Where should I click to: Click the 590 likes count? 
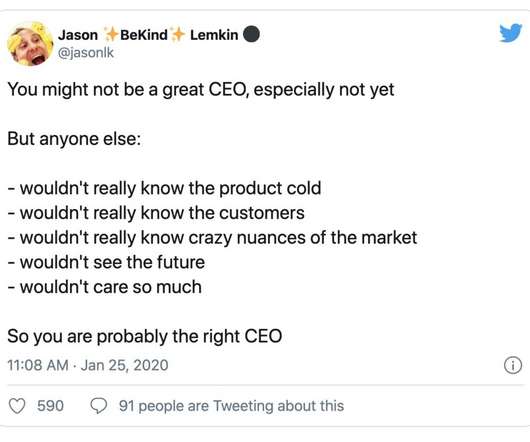pyautogui.click(x=50, y=406)
